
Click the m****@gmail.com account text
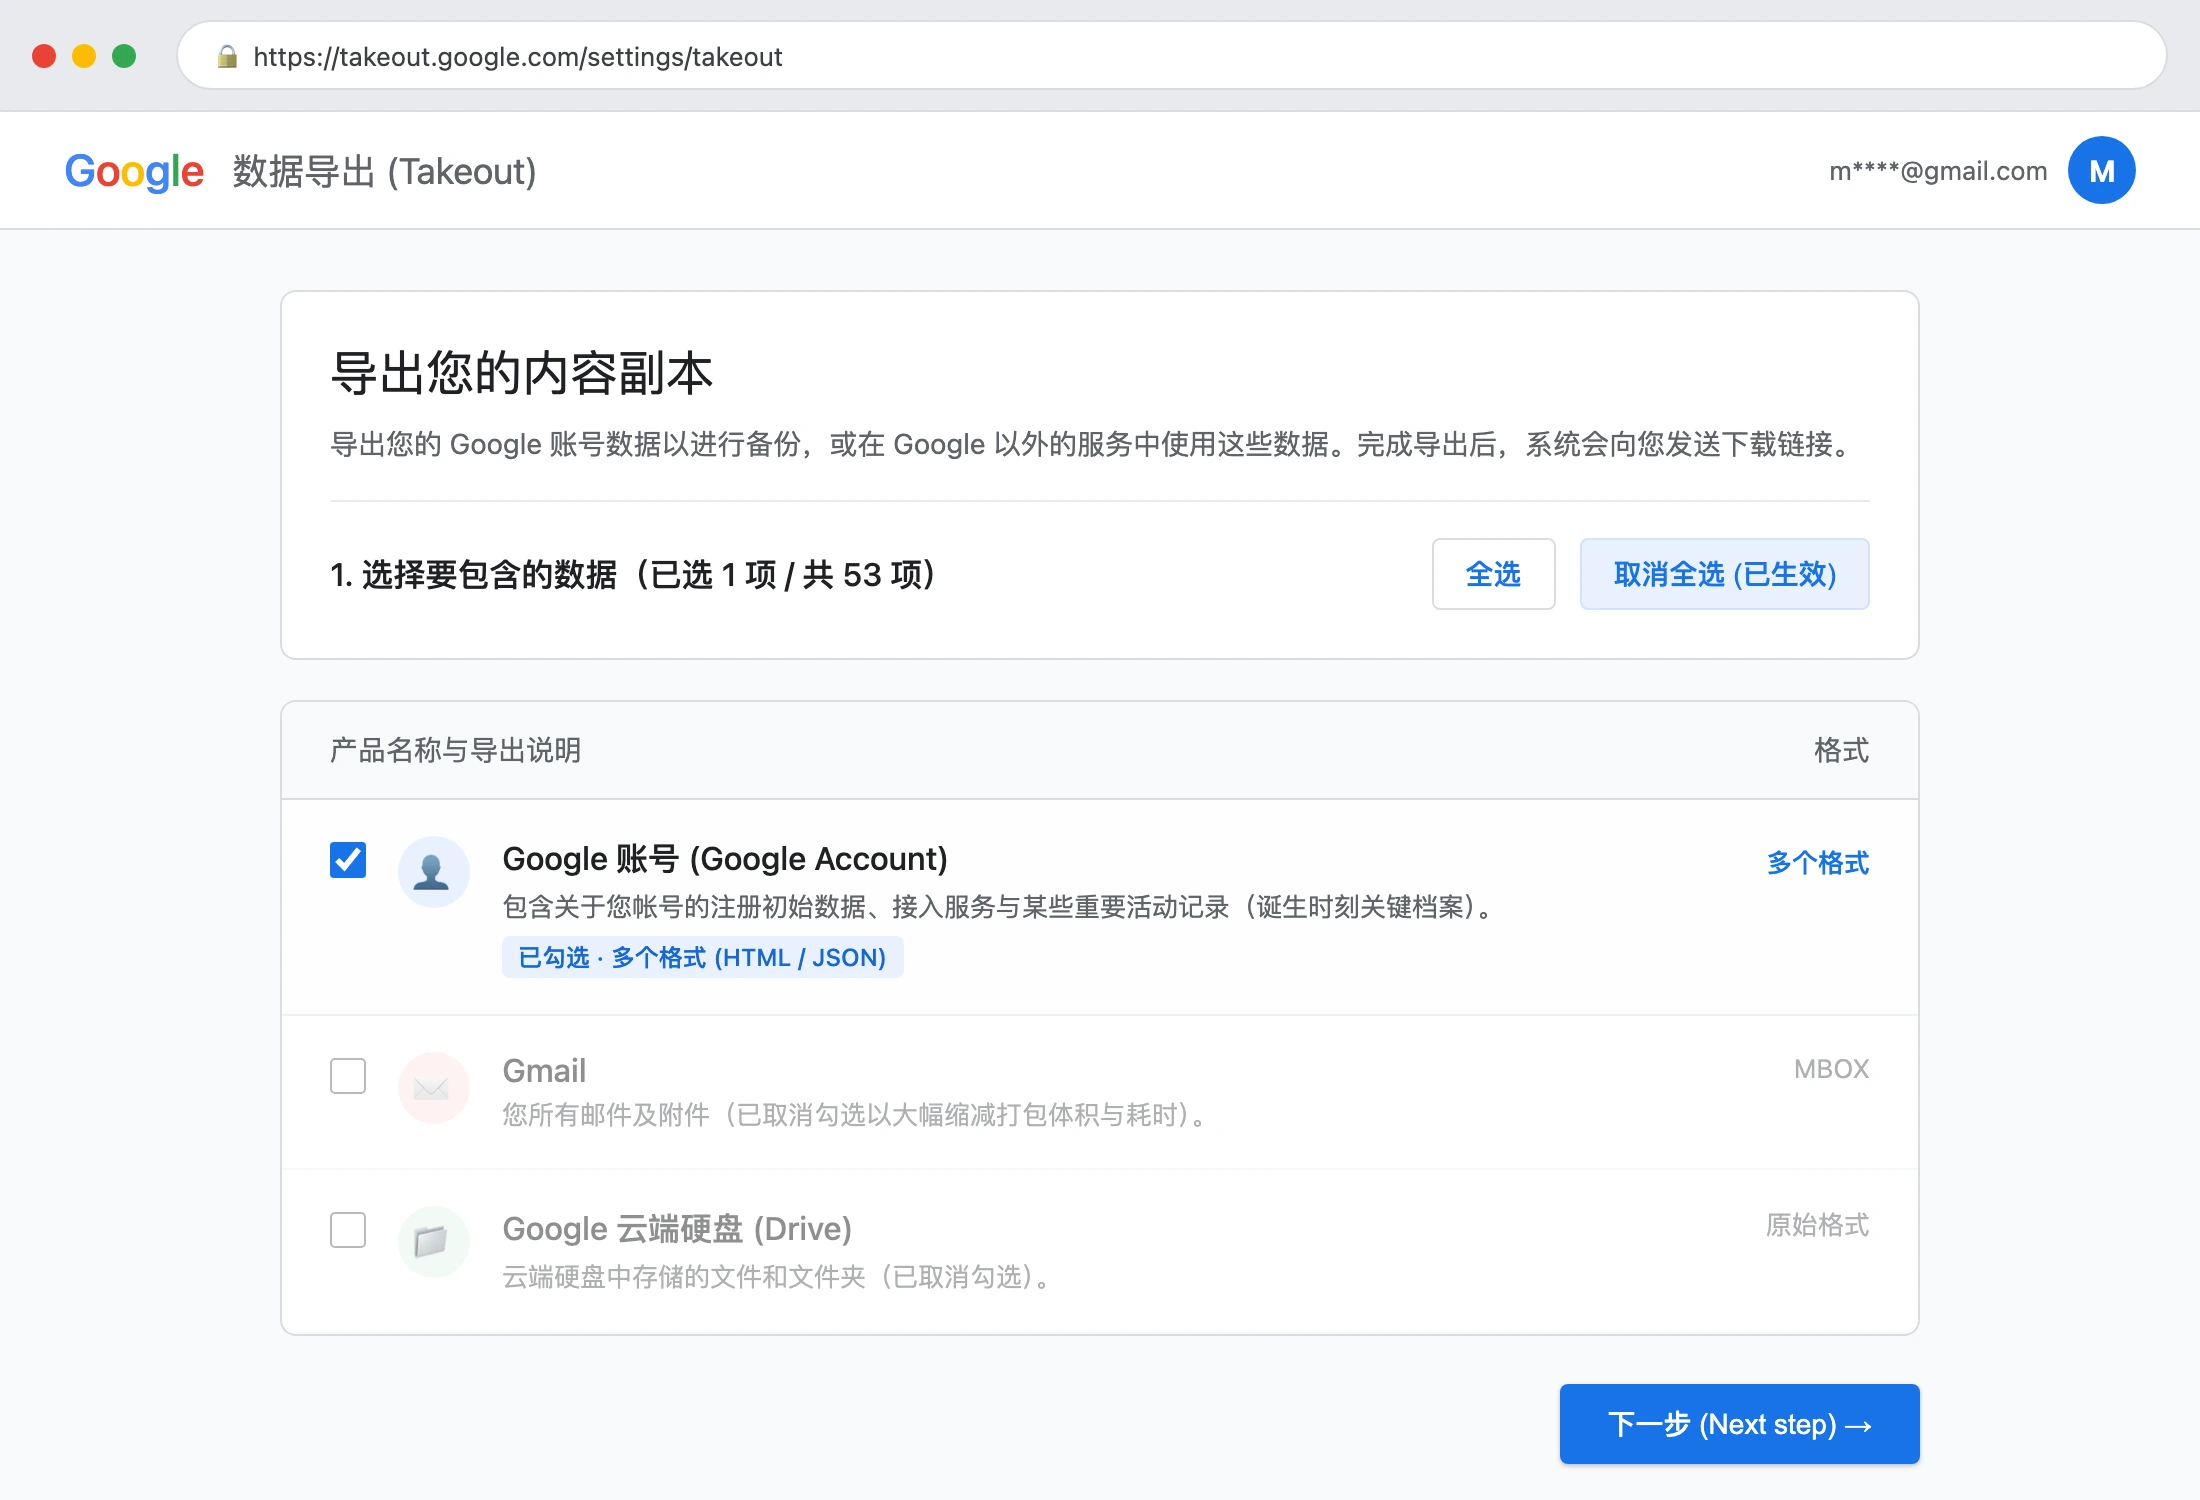pos(1938,171)
